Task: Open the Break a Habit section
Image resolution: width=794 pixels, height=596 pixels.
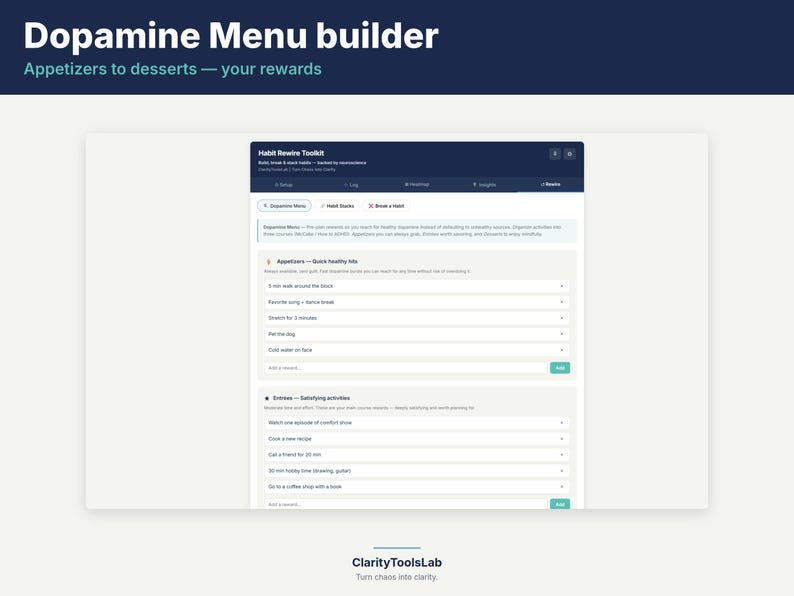Action: (386, 206)
